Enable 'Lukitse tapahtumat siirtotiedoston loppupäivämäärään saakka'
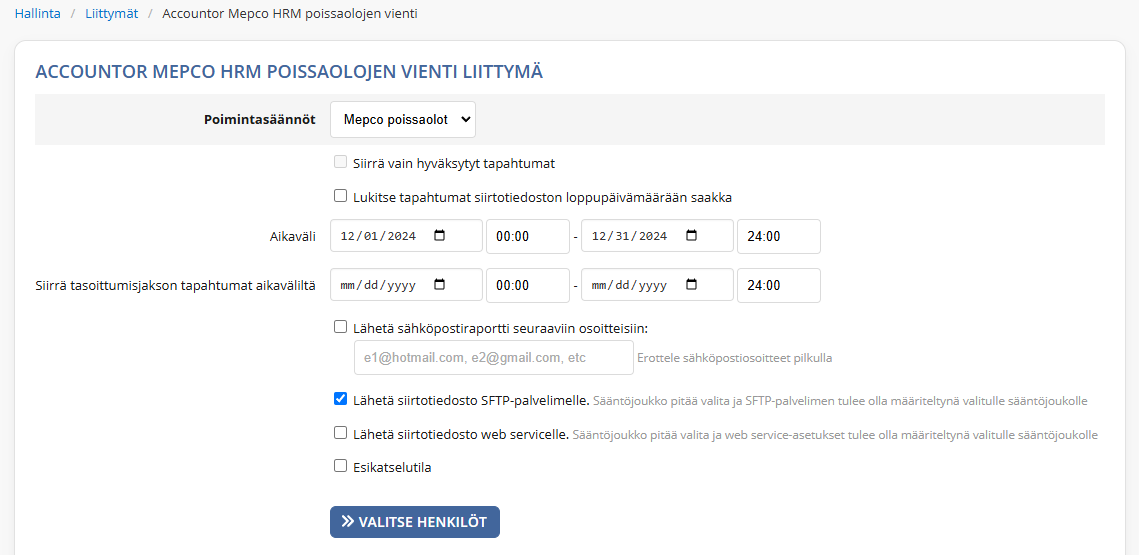The image size is (1139, 555). [x=340, y=195]
